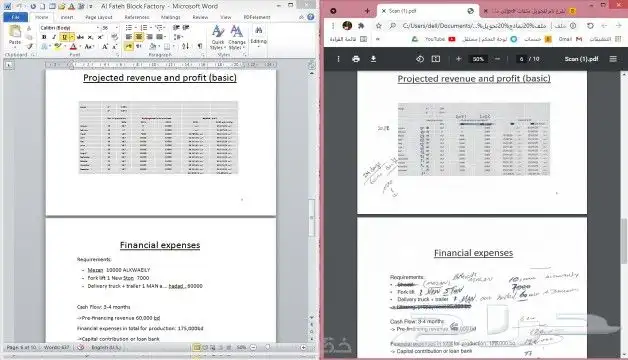Toggle Underline formatting in Word

64,37
